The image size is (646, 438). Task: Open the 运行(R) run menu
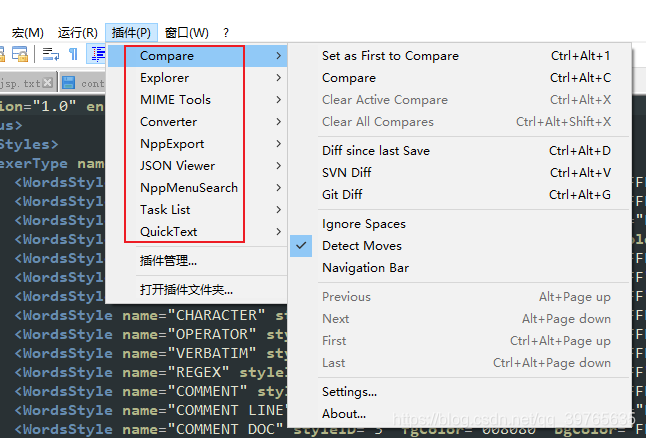(x=77, y=33)
